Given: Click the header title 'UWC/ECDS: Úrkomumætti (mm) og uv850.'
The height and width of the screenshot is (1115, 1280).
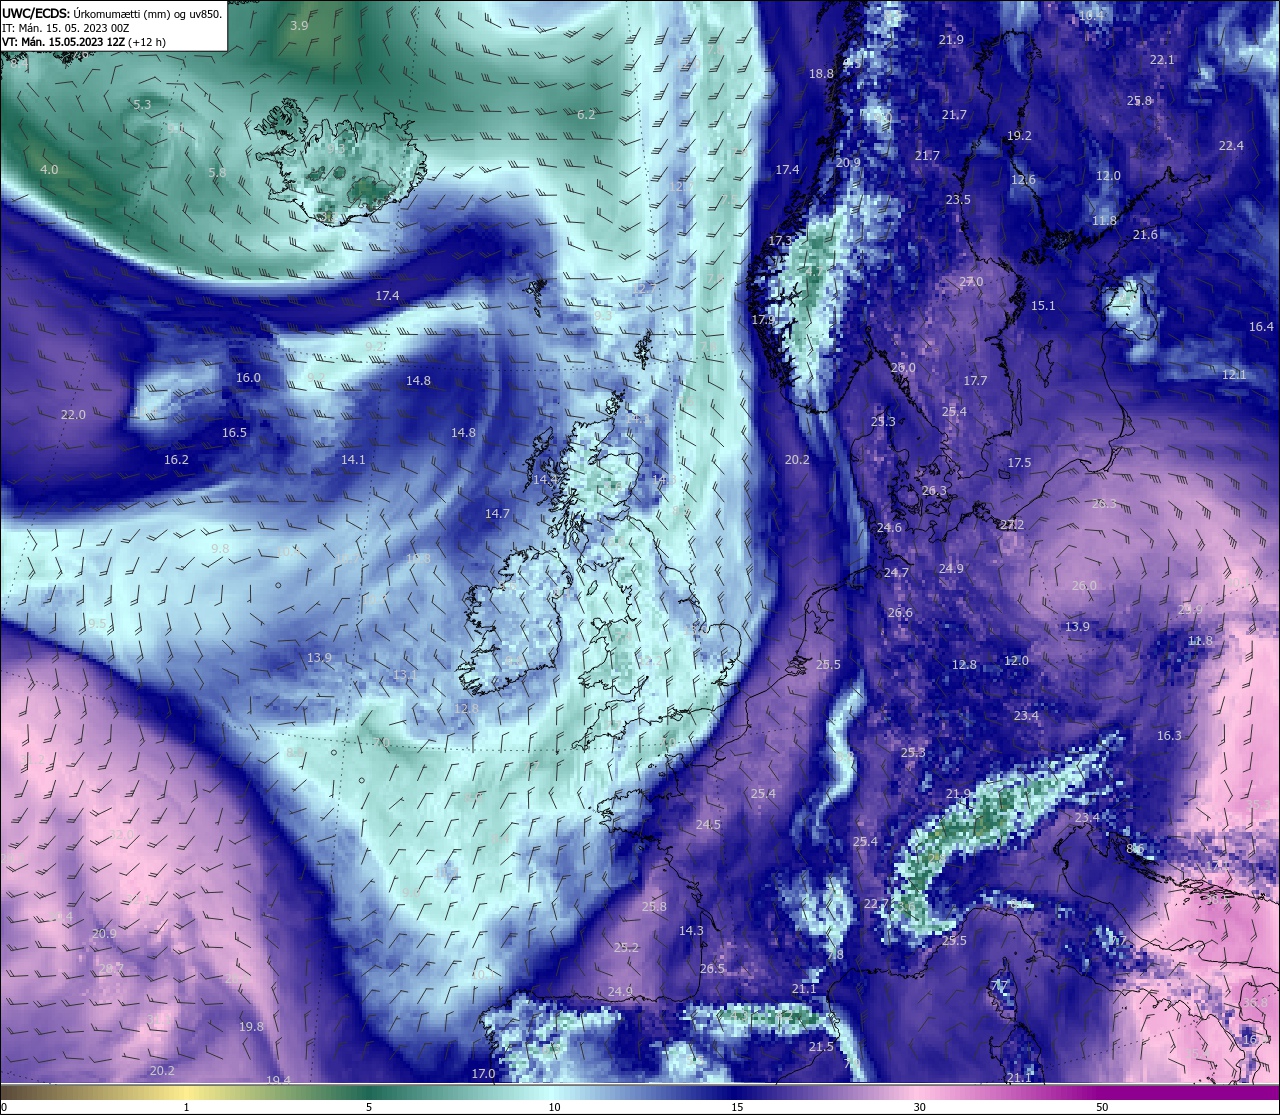Looking at the screenshot, I should point(111,13).
